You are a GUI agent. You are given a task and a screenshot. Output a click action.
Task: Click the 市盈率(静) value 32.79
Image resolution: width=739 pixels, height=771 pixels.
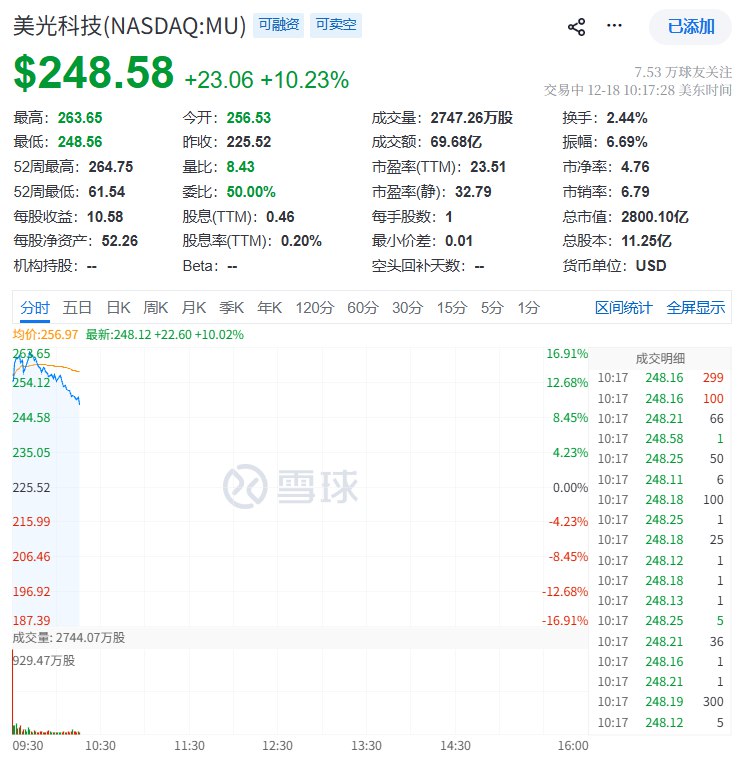[x=473, y=192]
